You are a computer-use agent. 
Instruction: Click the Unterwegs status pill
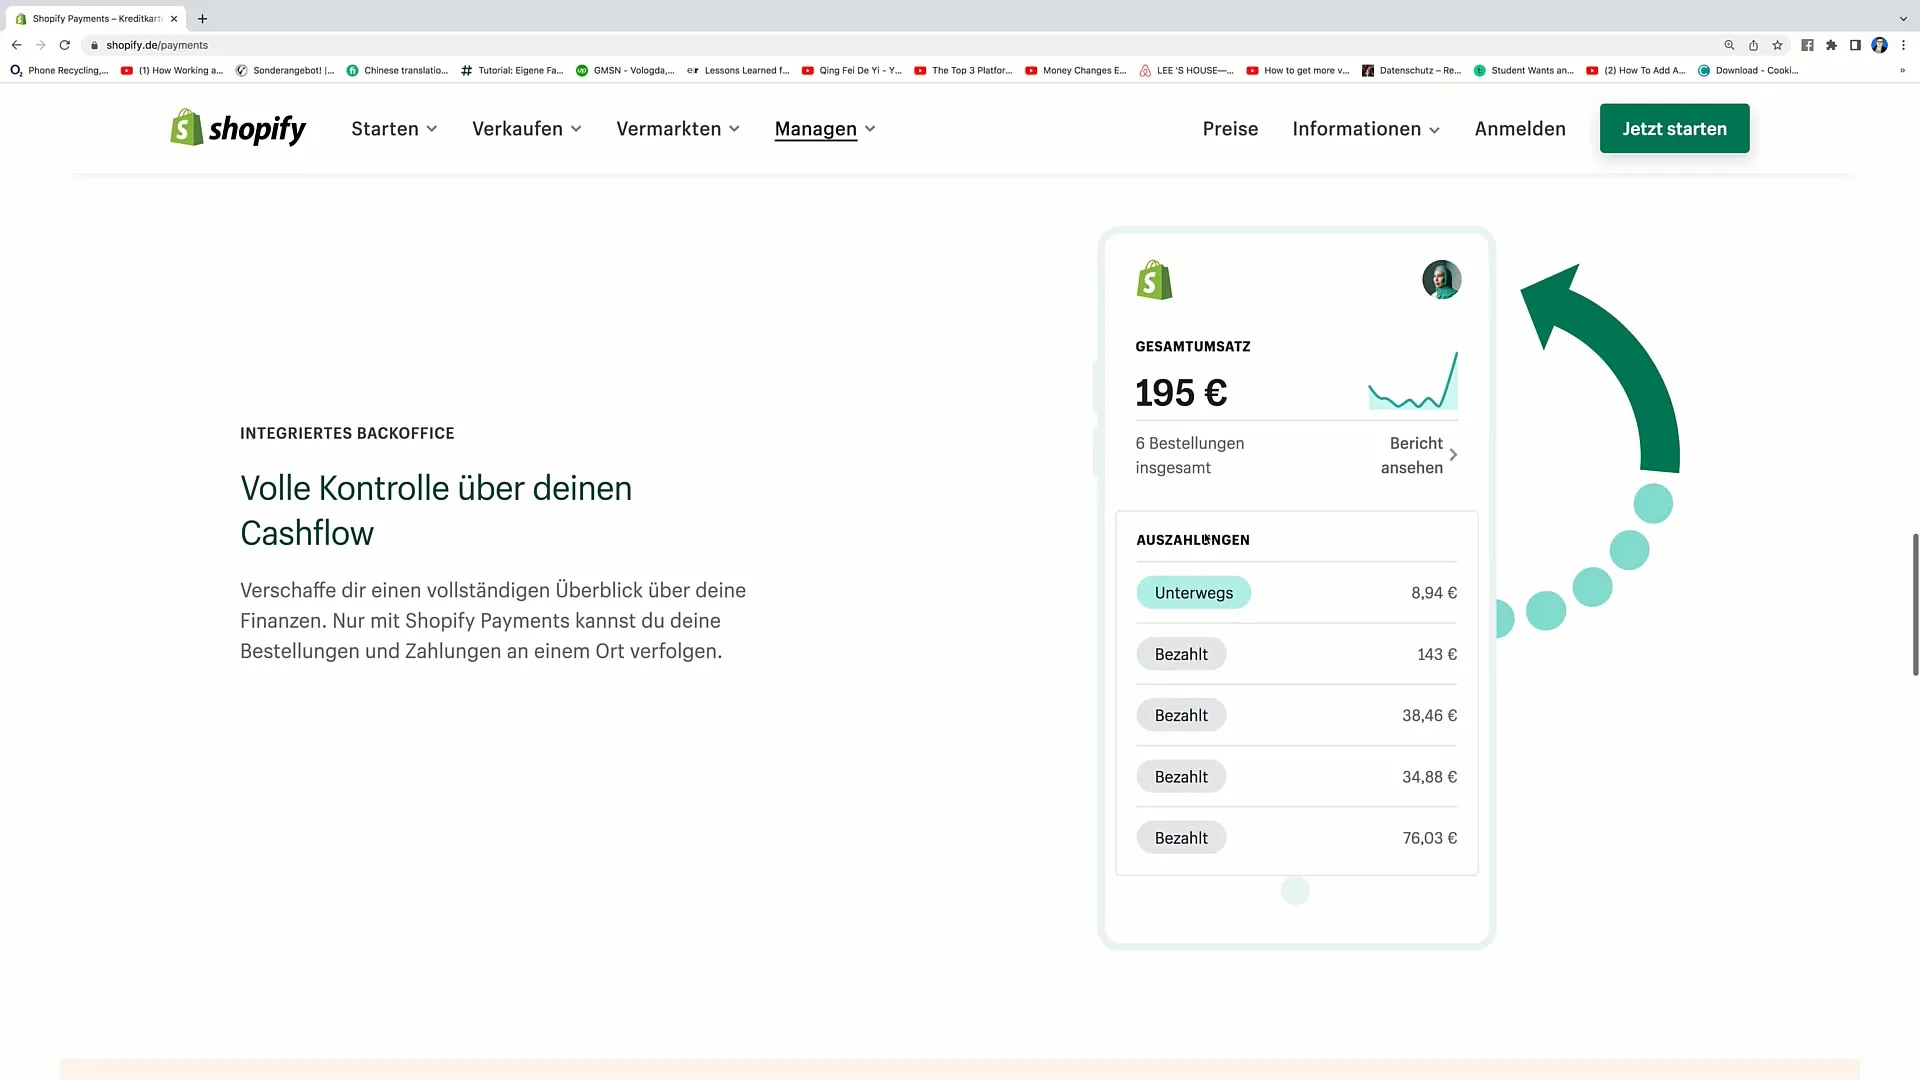(1193, 593)
